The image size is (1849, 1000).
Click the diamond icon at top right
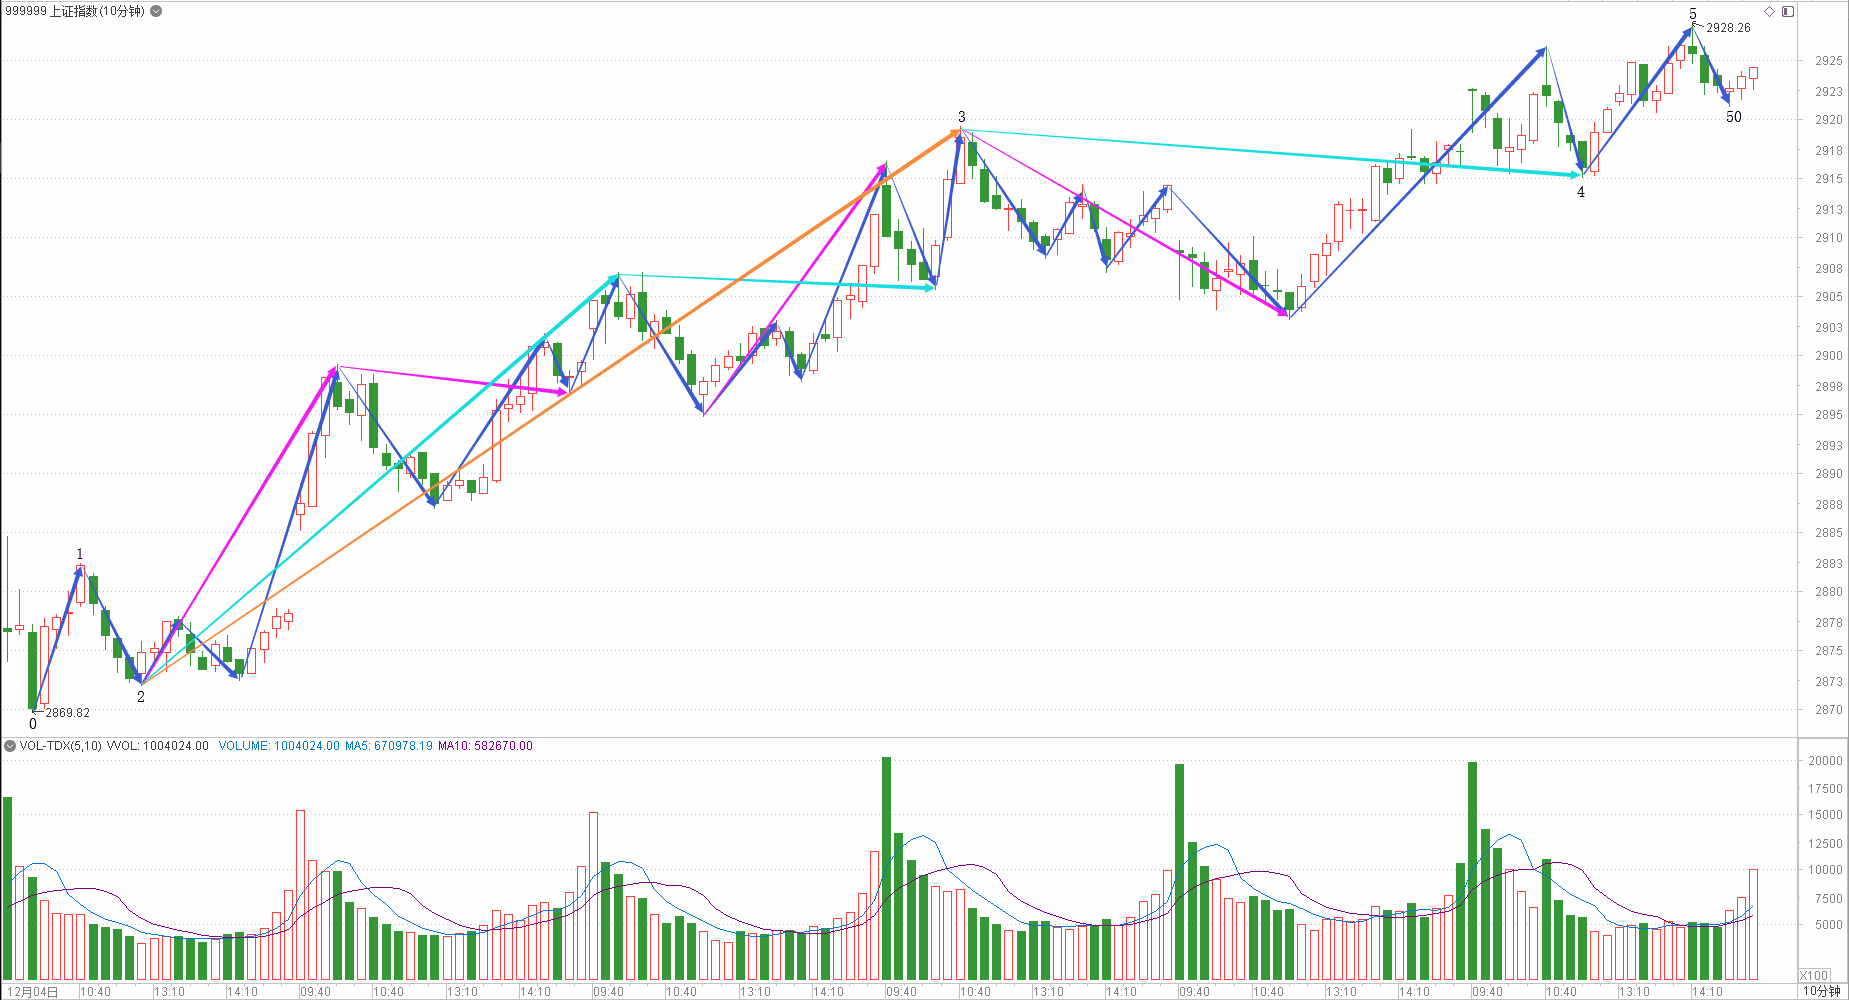click(x=1769, y=11)
